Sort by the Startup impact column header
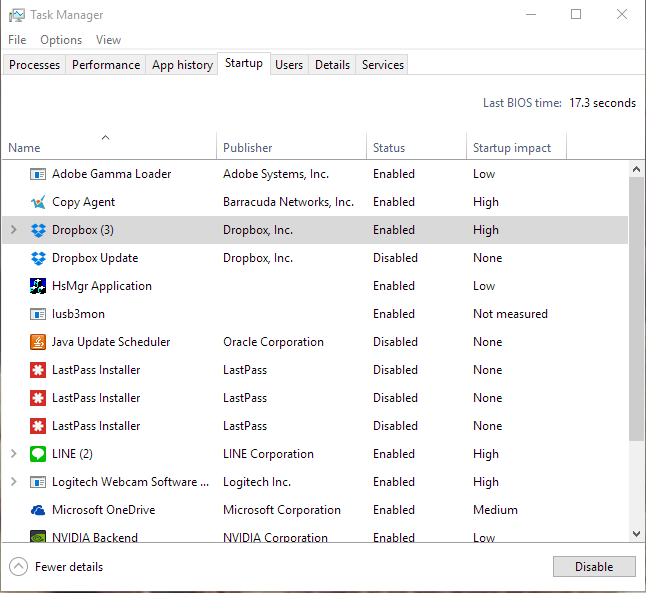 pos(516,146)
